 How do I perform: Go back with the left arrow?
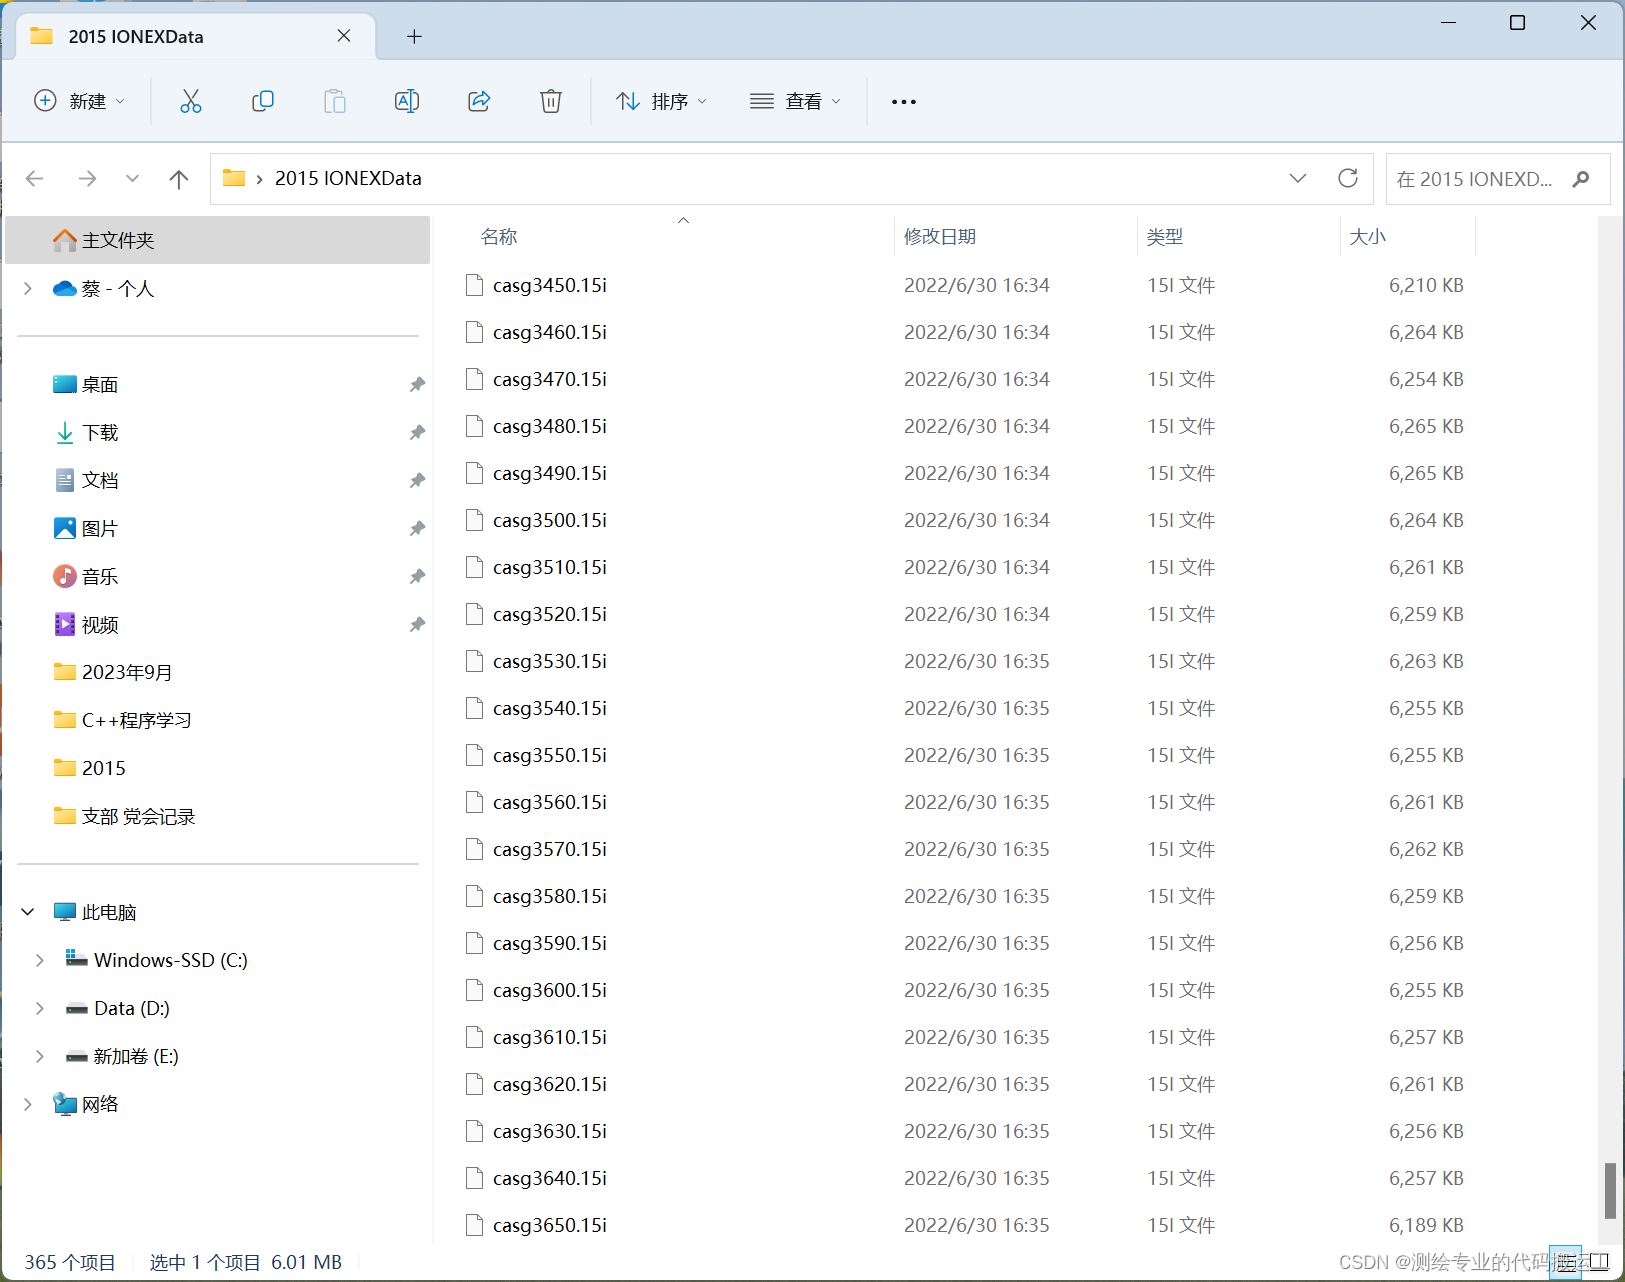click(x=35, y=178)
